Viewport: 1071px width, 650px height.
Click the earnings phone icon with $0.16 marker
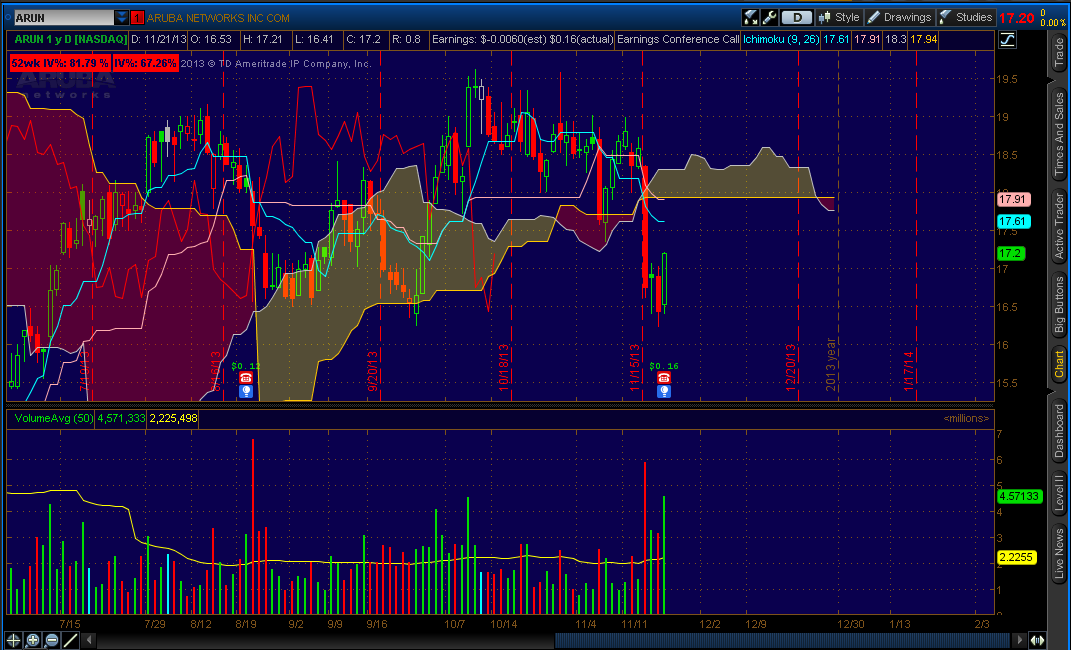[663, 378]
